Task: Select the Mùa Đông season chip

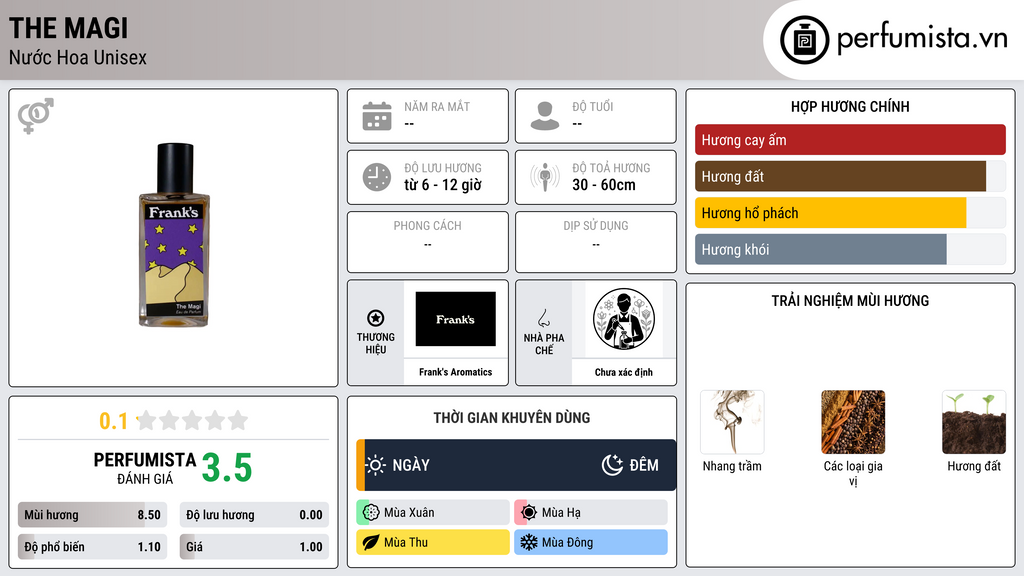Action: 591,542
